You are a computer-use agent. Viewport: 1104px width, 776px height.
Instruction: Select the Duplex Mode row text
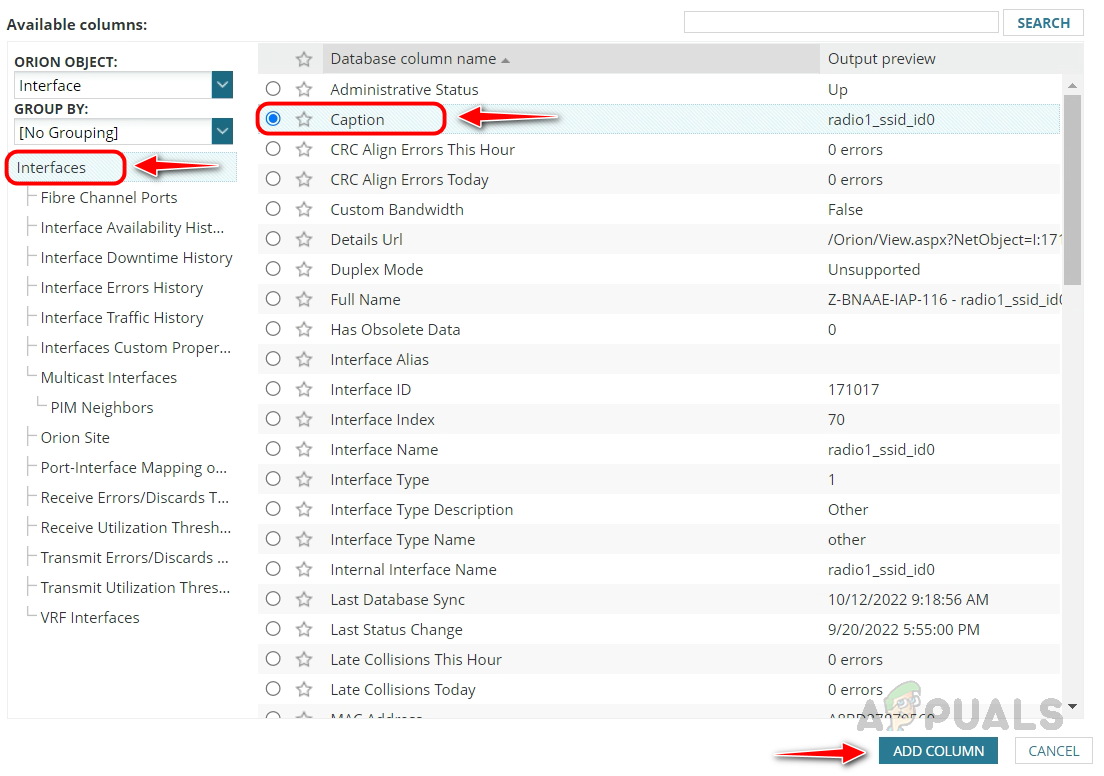coord(377,270)
